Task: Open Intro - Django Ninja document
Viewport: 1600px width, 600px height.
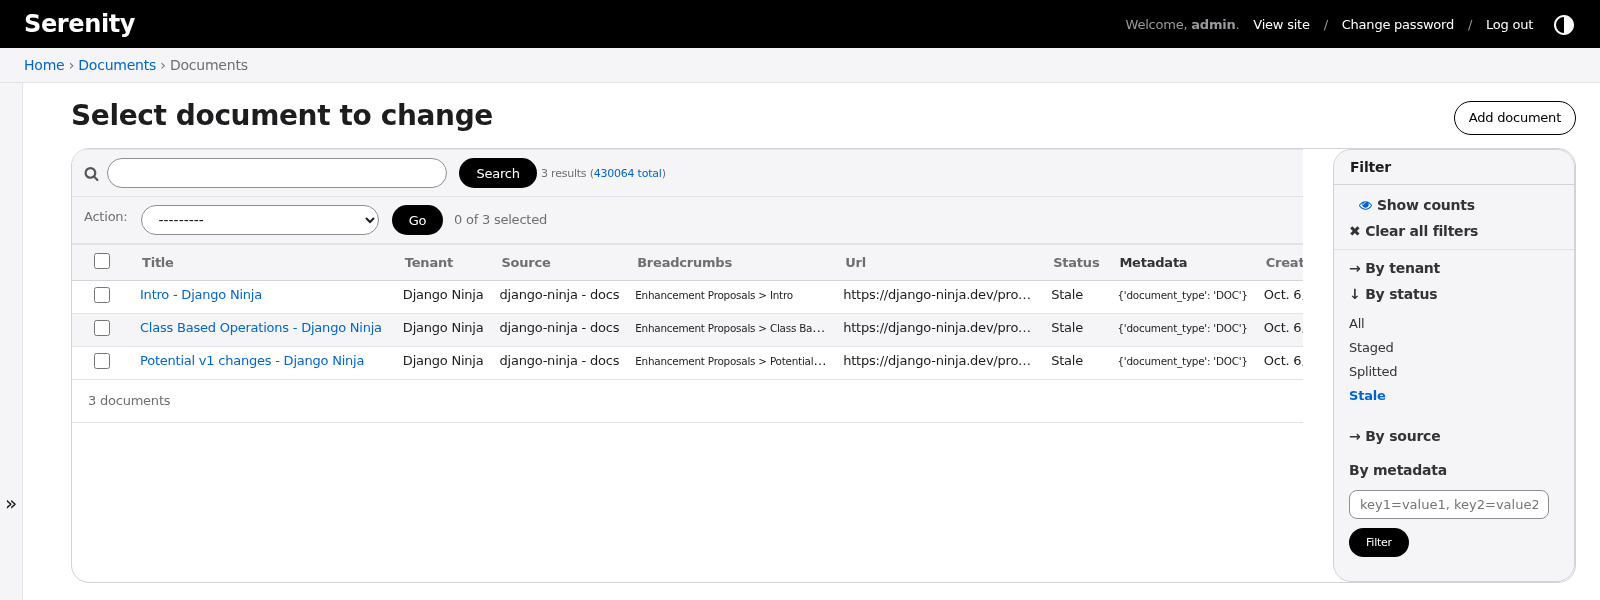Action: tap(201, 295)
